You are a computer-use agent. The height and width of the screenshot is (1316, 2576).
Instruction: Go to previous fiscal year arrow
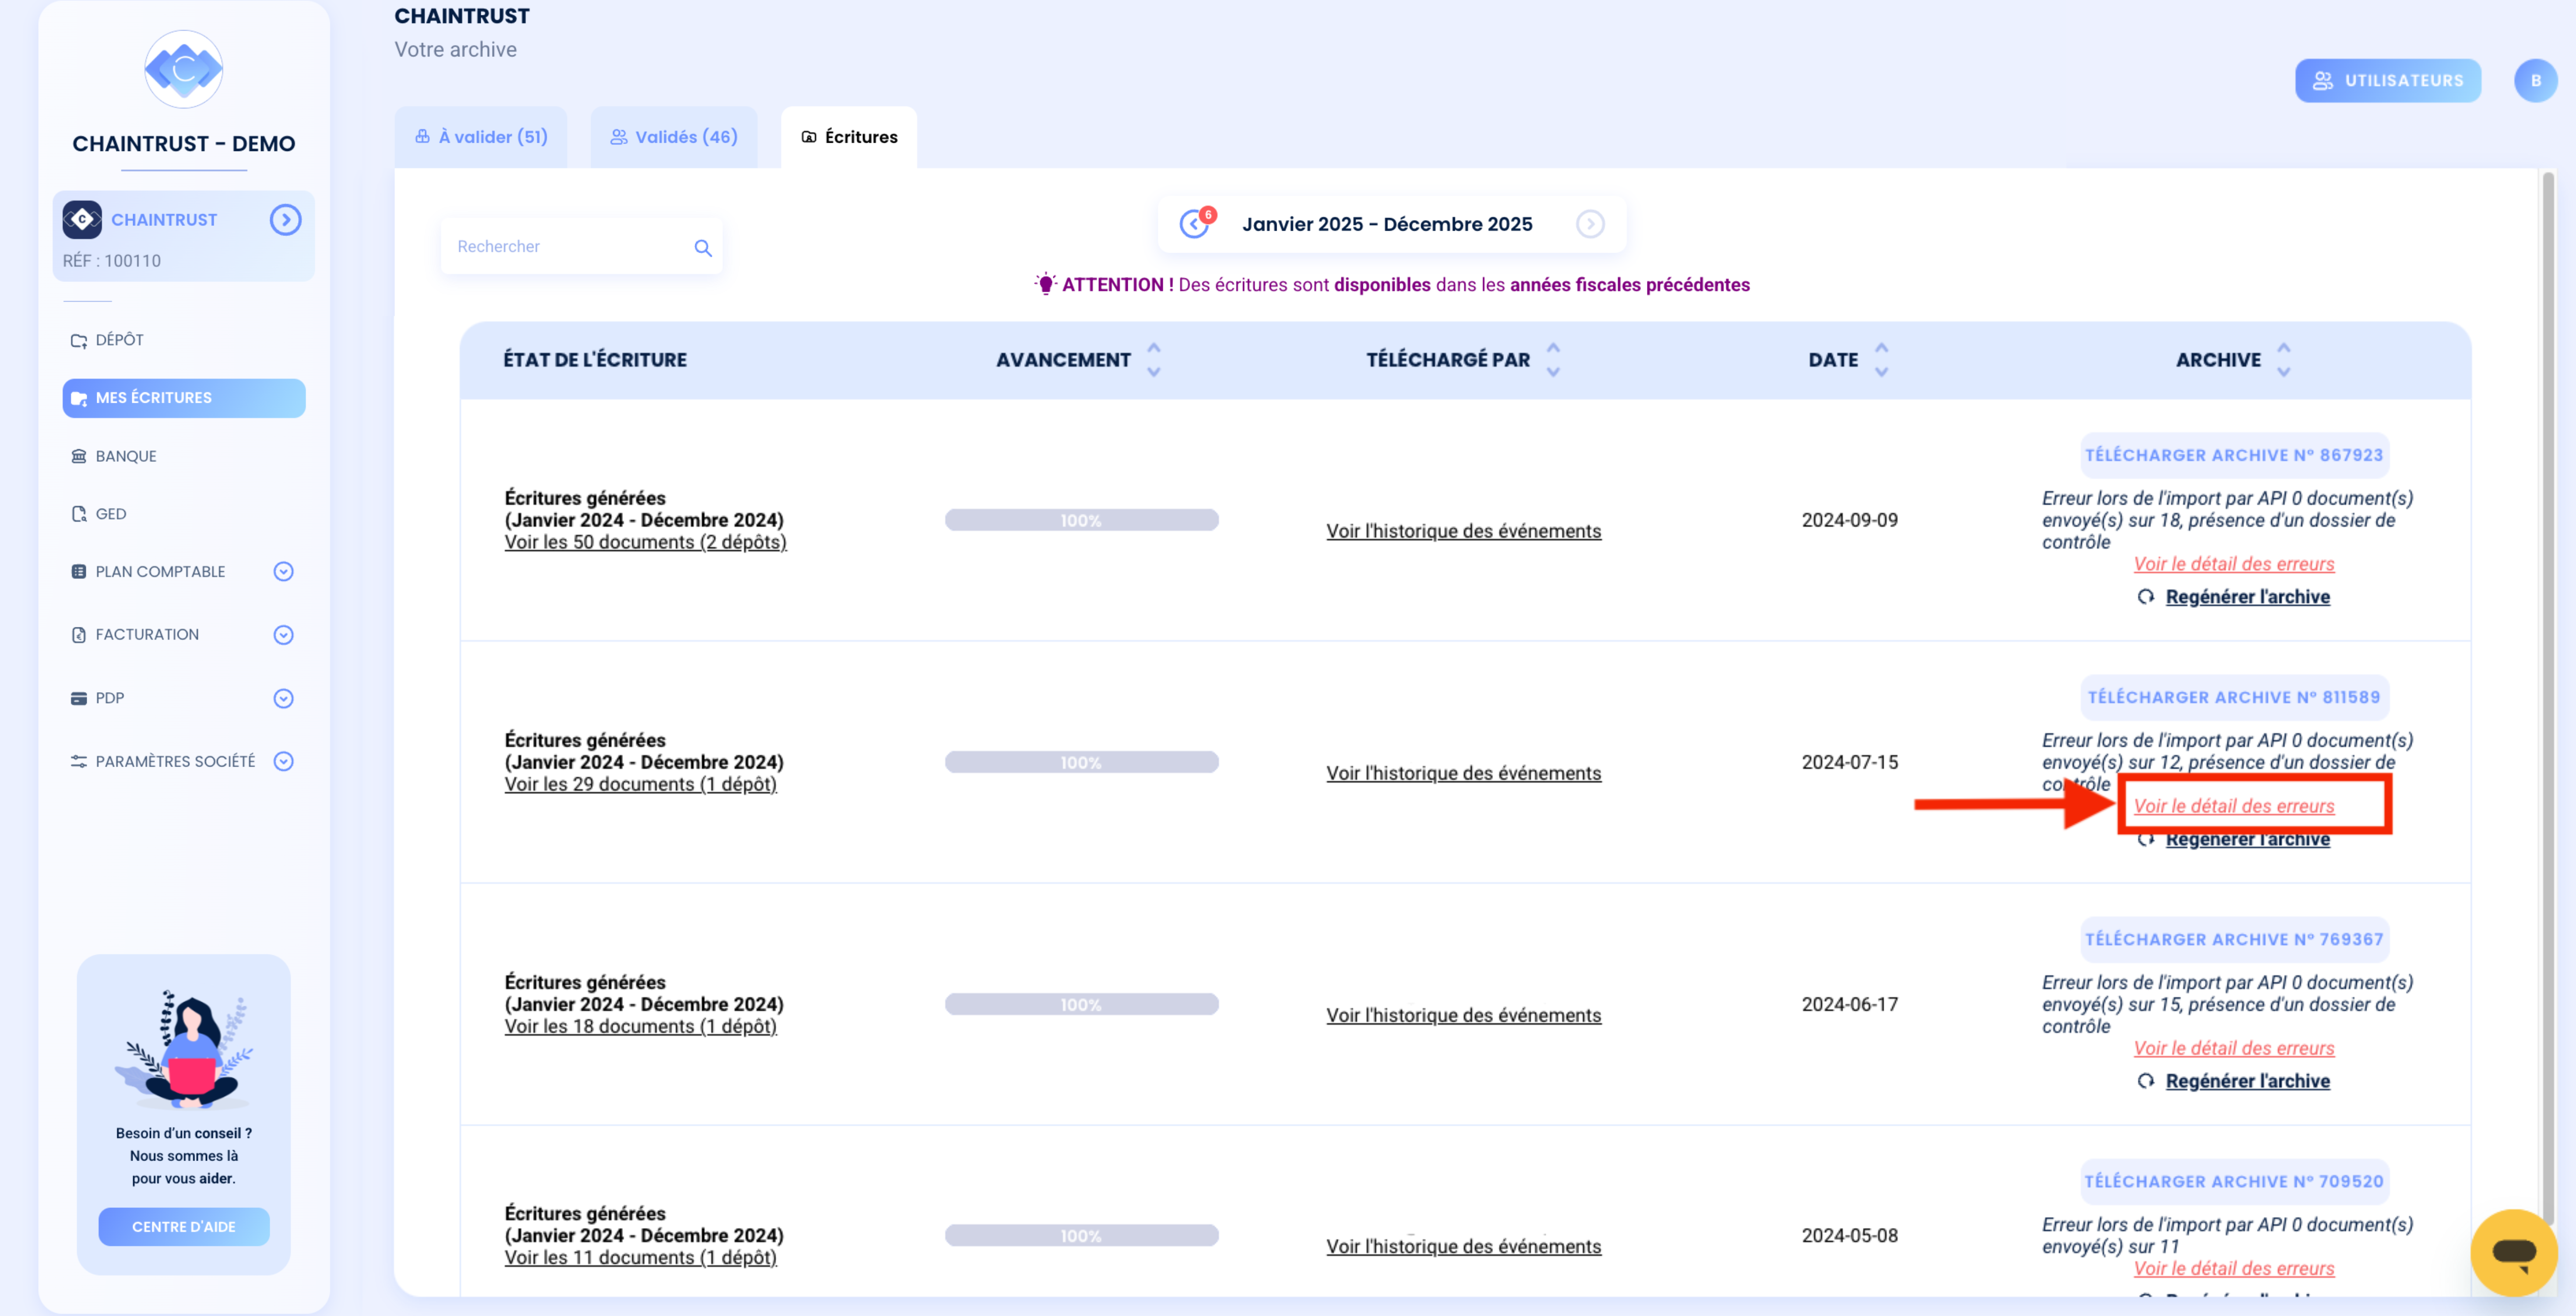click(x=1194, y=224)
